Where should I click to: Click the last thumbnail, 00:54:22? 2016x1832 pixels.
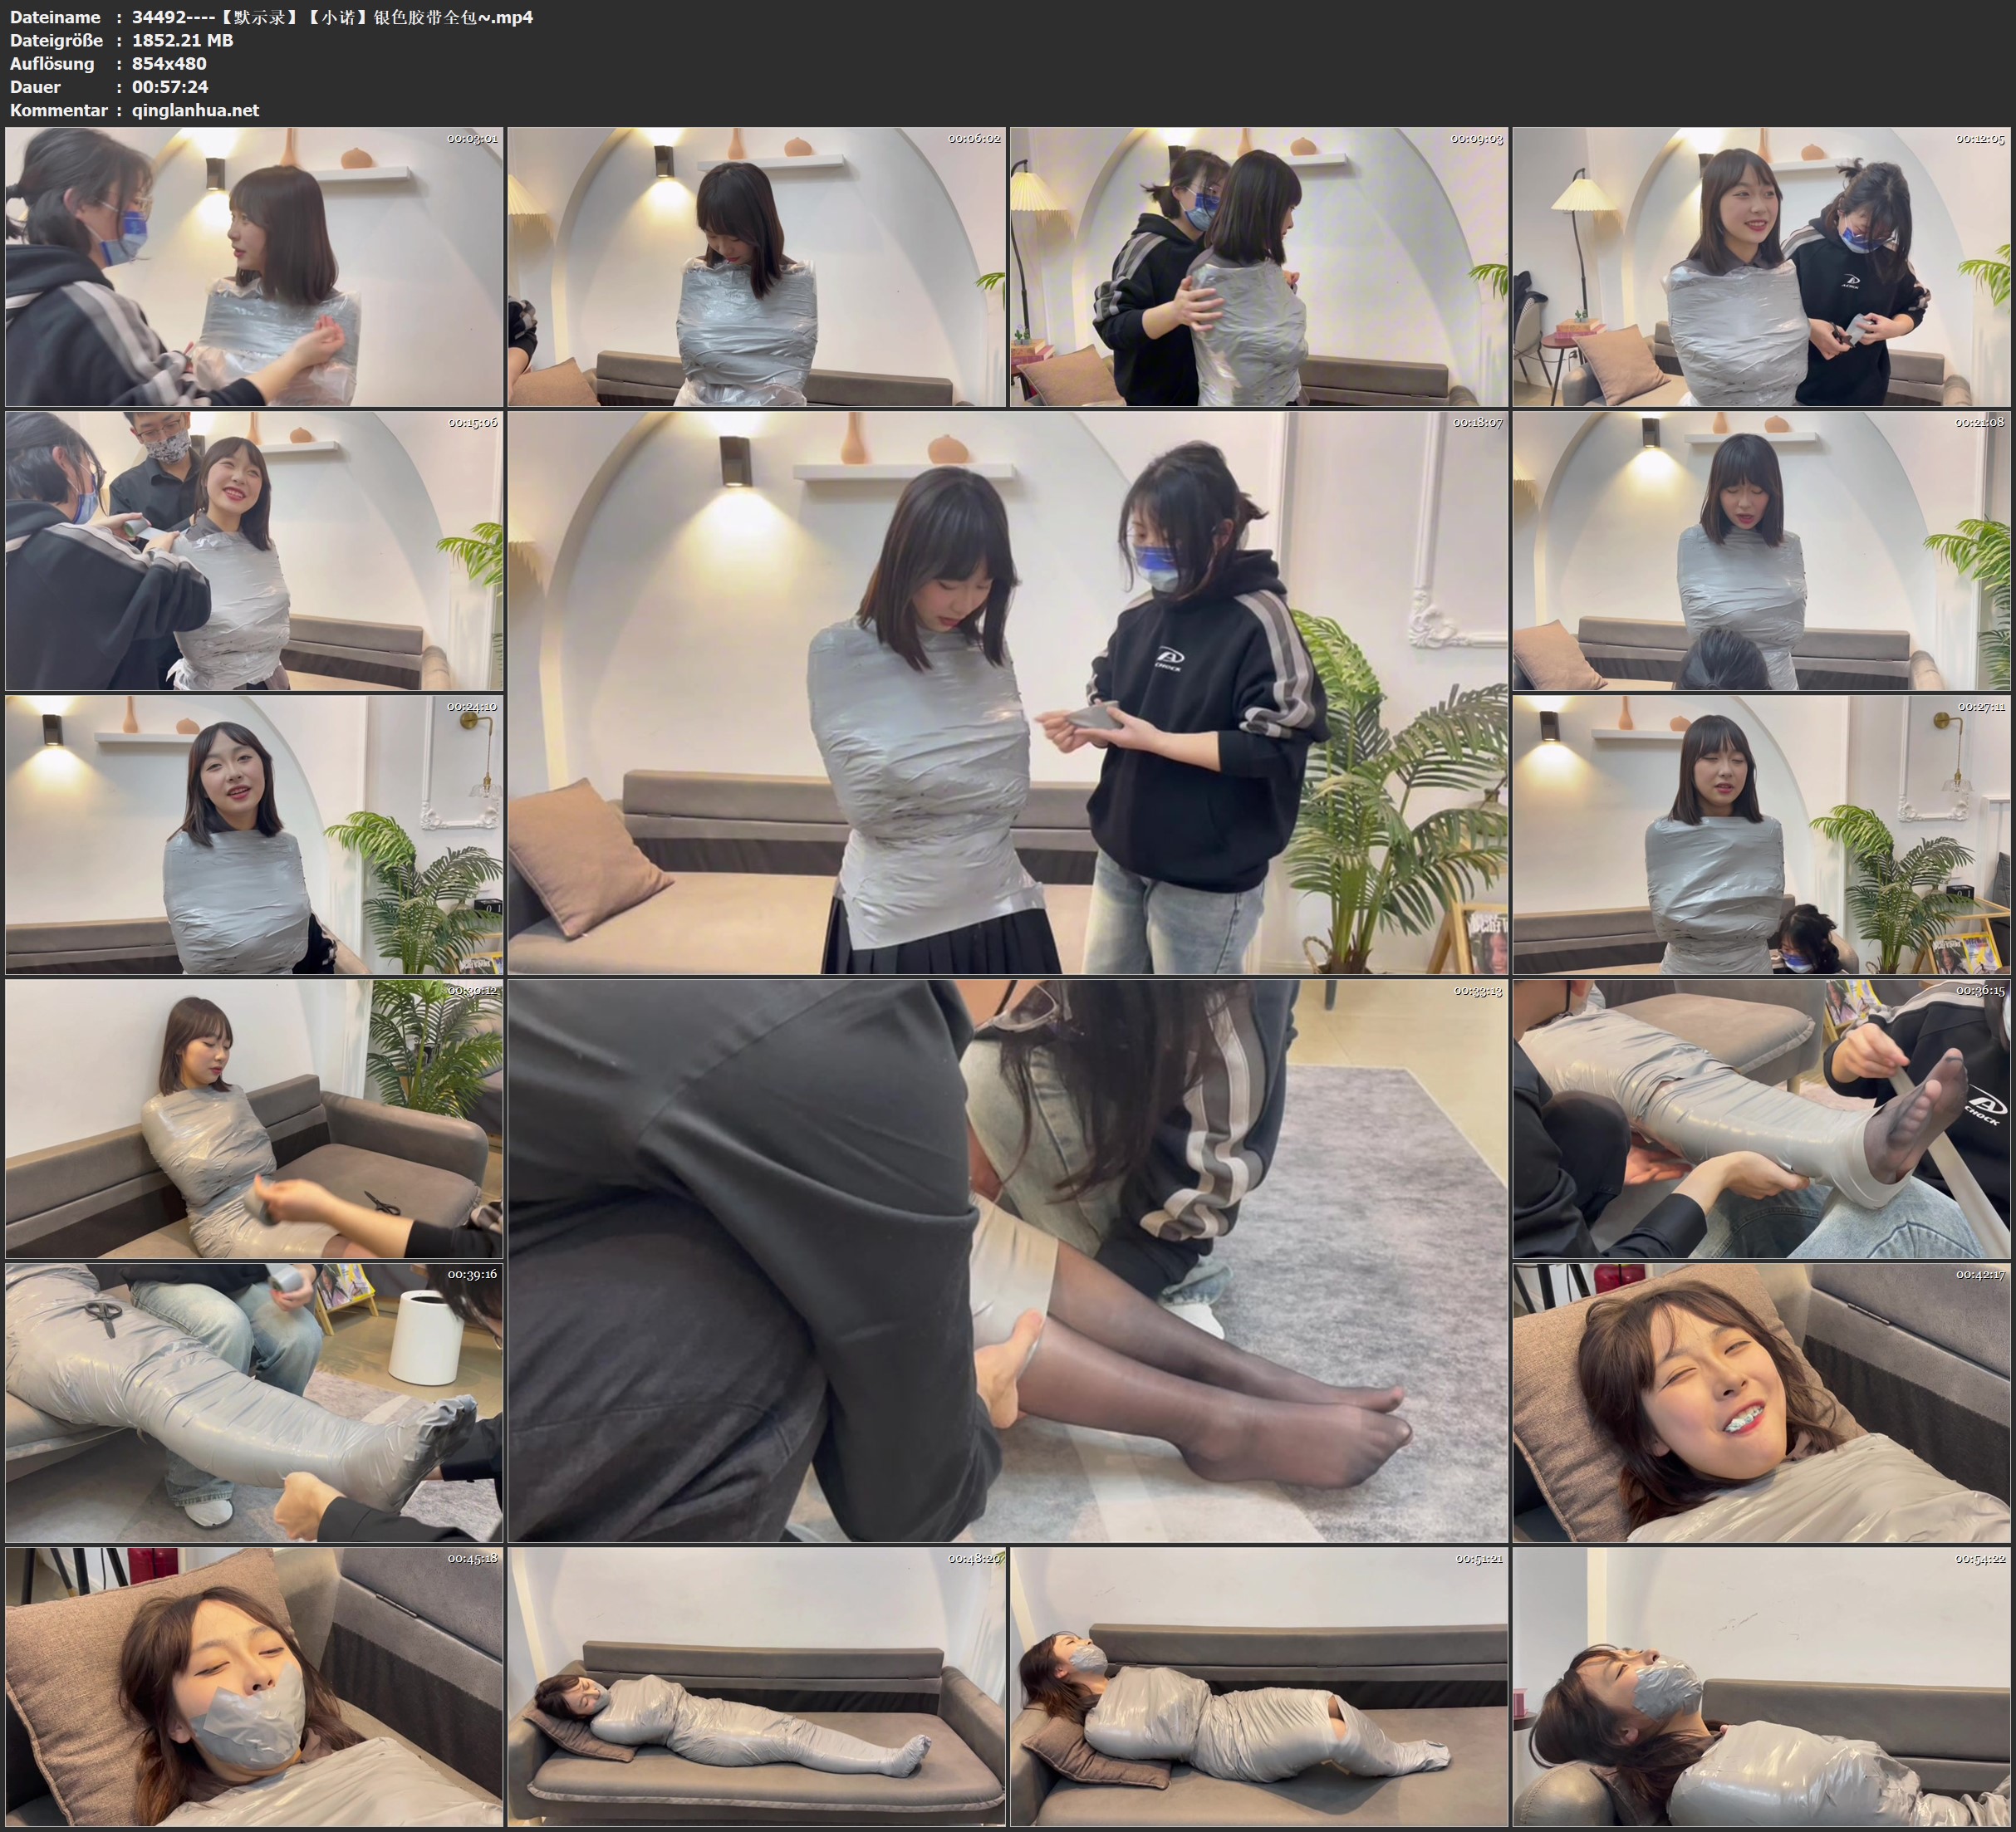1761,1686
